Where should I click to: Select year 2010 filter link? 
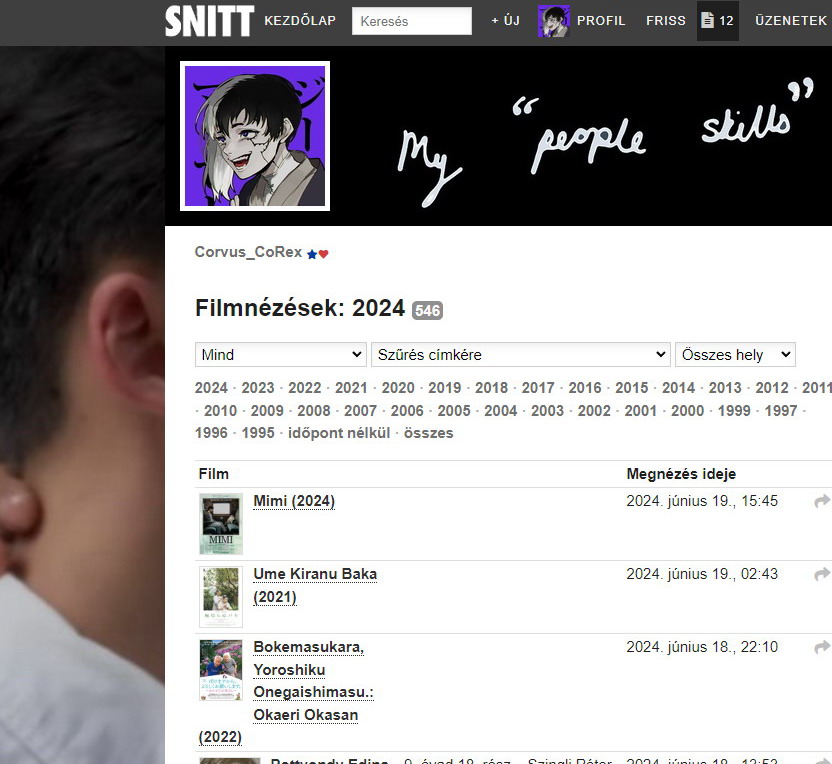point(220,411)
